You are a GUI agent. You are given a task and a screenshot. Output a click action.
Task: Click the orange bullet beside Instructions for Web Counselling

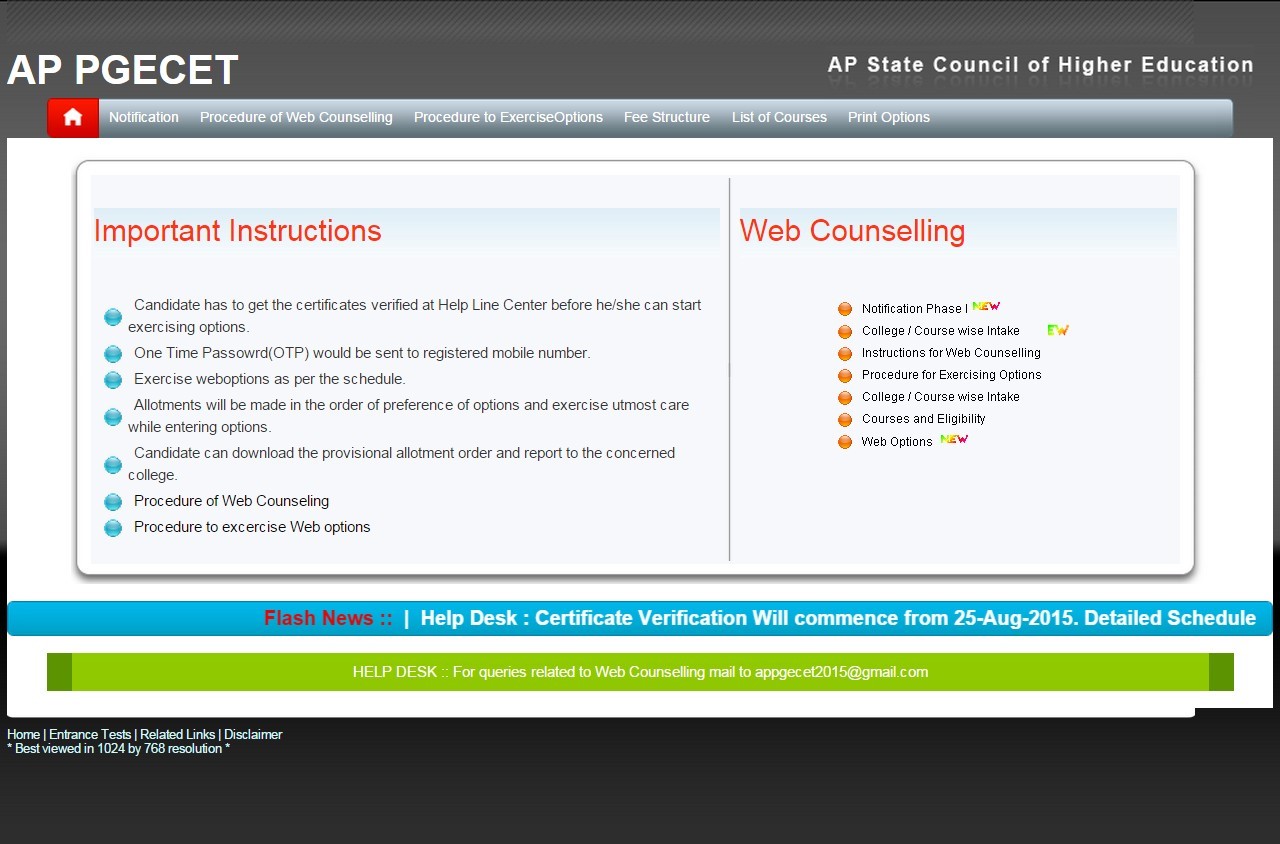pyautogui.click(x=845, y=354)
